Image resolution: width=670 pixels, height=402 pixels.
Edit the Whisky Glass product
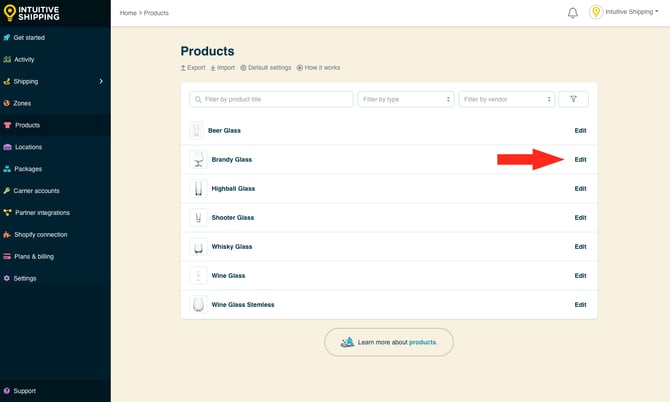[x=580, y=246]
